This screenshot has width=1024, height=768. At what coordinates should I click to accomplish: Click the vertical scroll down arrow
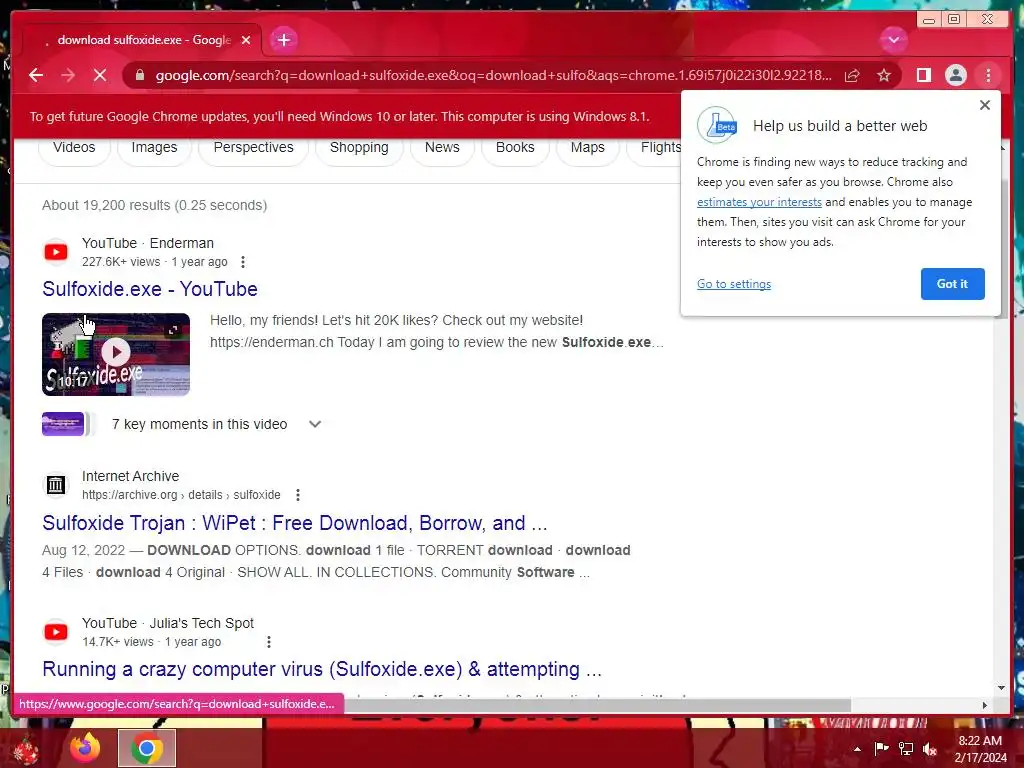point(1002,688)
